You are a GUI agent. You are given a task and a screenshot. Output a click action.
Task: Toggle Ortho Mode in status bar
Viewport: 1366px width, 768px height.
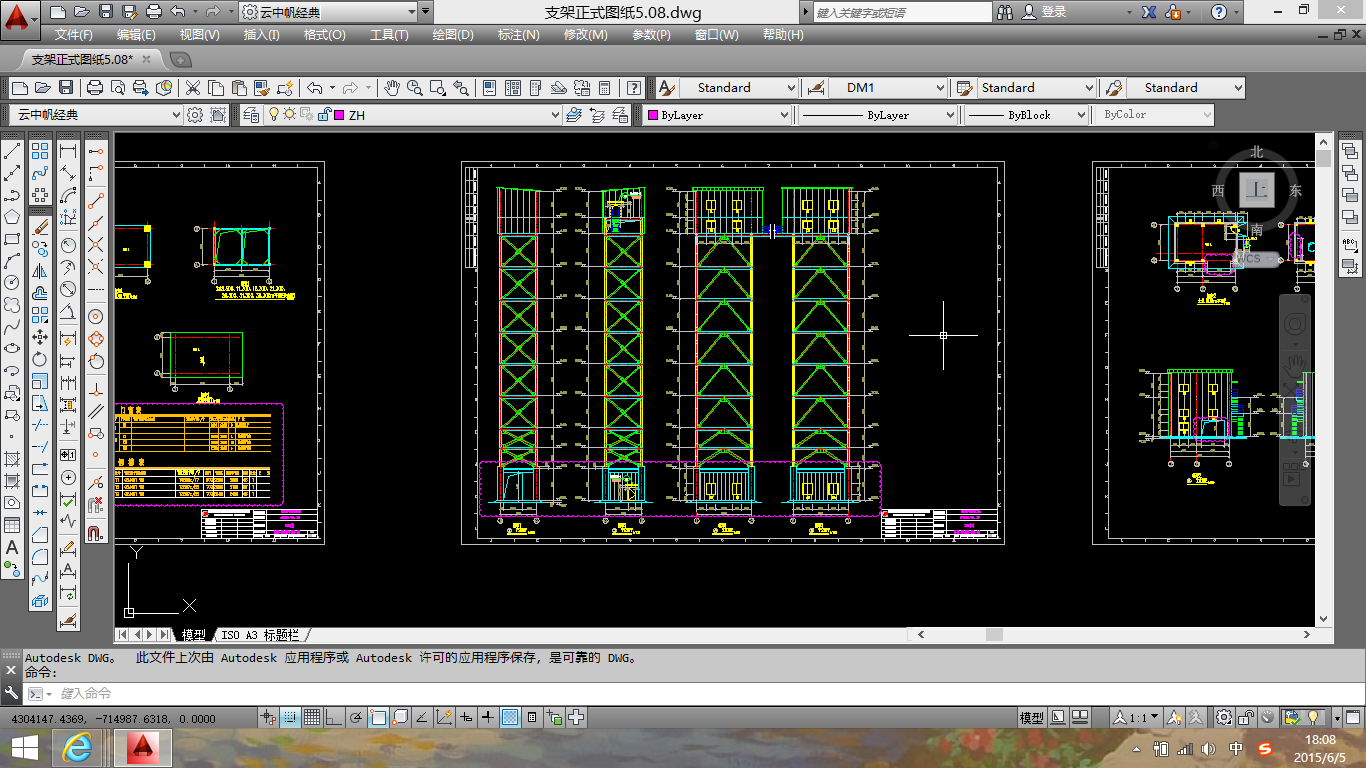334,718
